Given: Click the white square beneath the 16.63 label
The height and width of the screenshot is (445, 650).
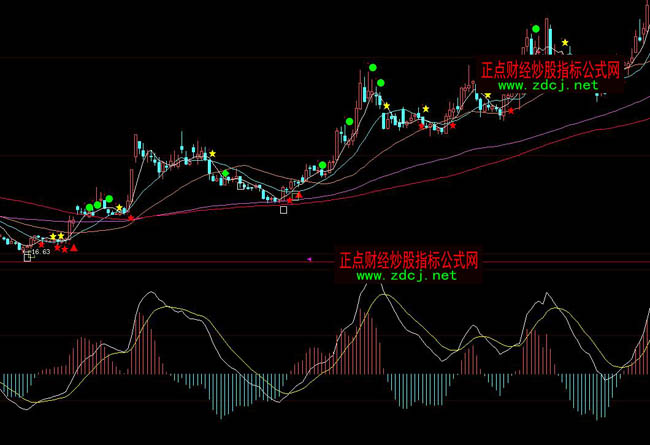Looking at the screenshot, I should pos(28,257).
